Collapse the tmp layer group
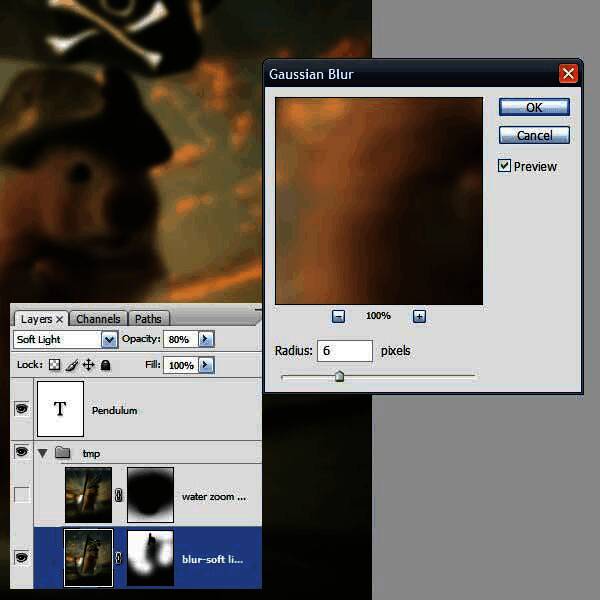Image resolution: width=600 pixels, height=600 pixels. (x=43, y=453)
